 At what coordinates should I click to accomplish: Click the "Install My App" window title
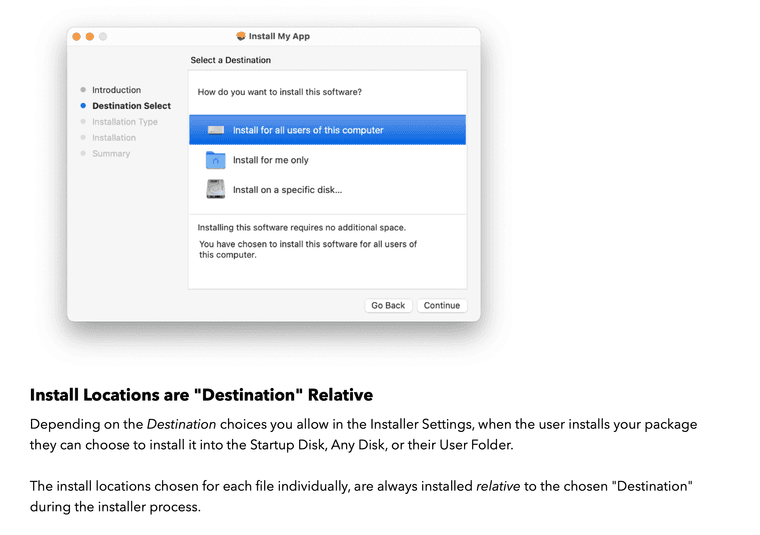tap(279, 36)
